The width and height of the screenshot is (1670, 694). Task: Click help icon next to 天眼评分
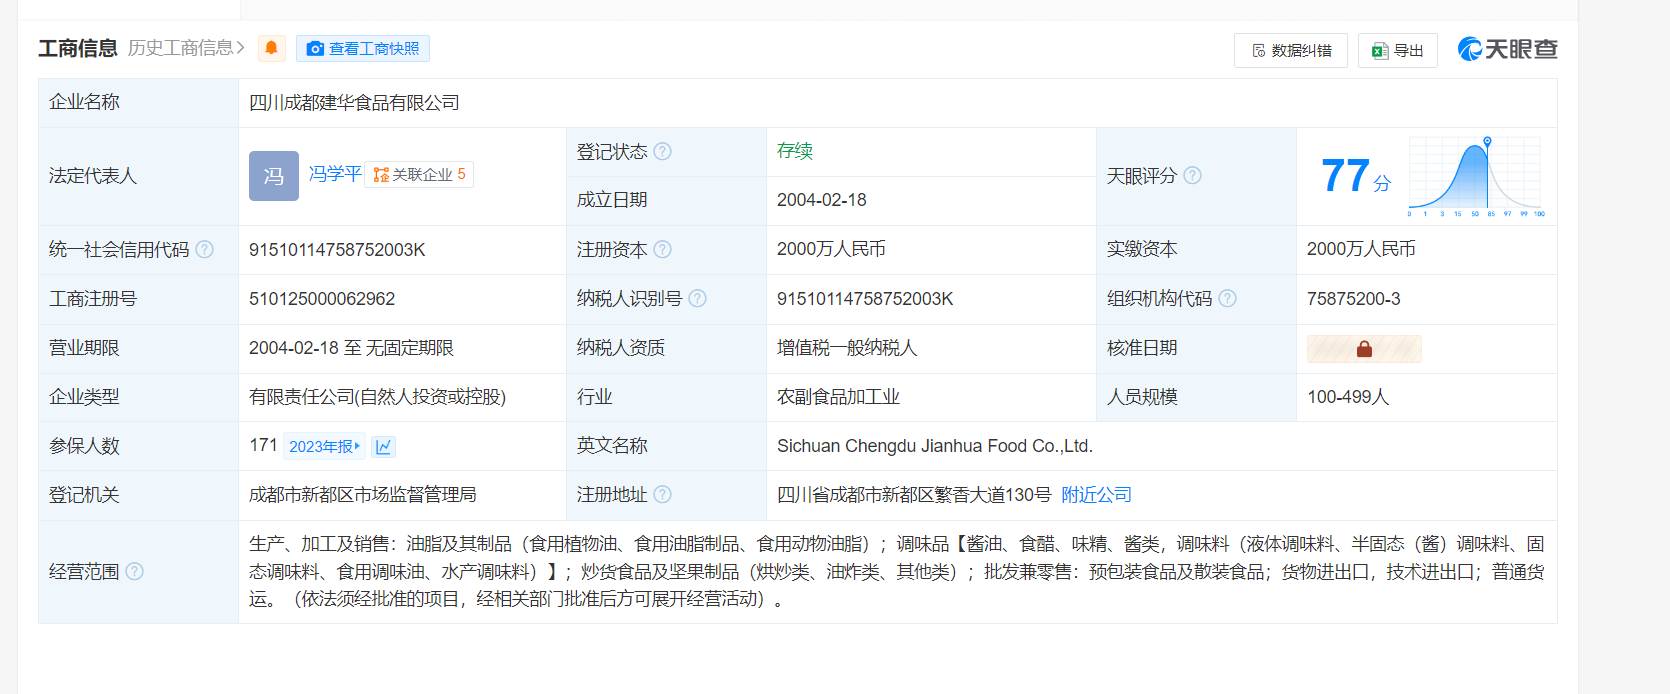click(1192, 175)
